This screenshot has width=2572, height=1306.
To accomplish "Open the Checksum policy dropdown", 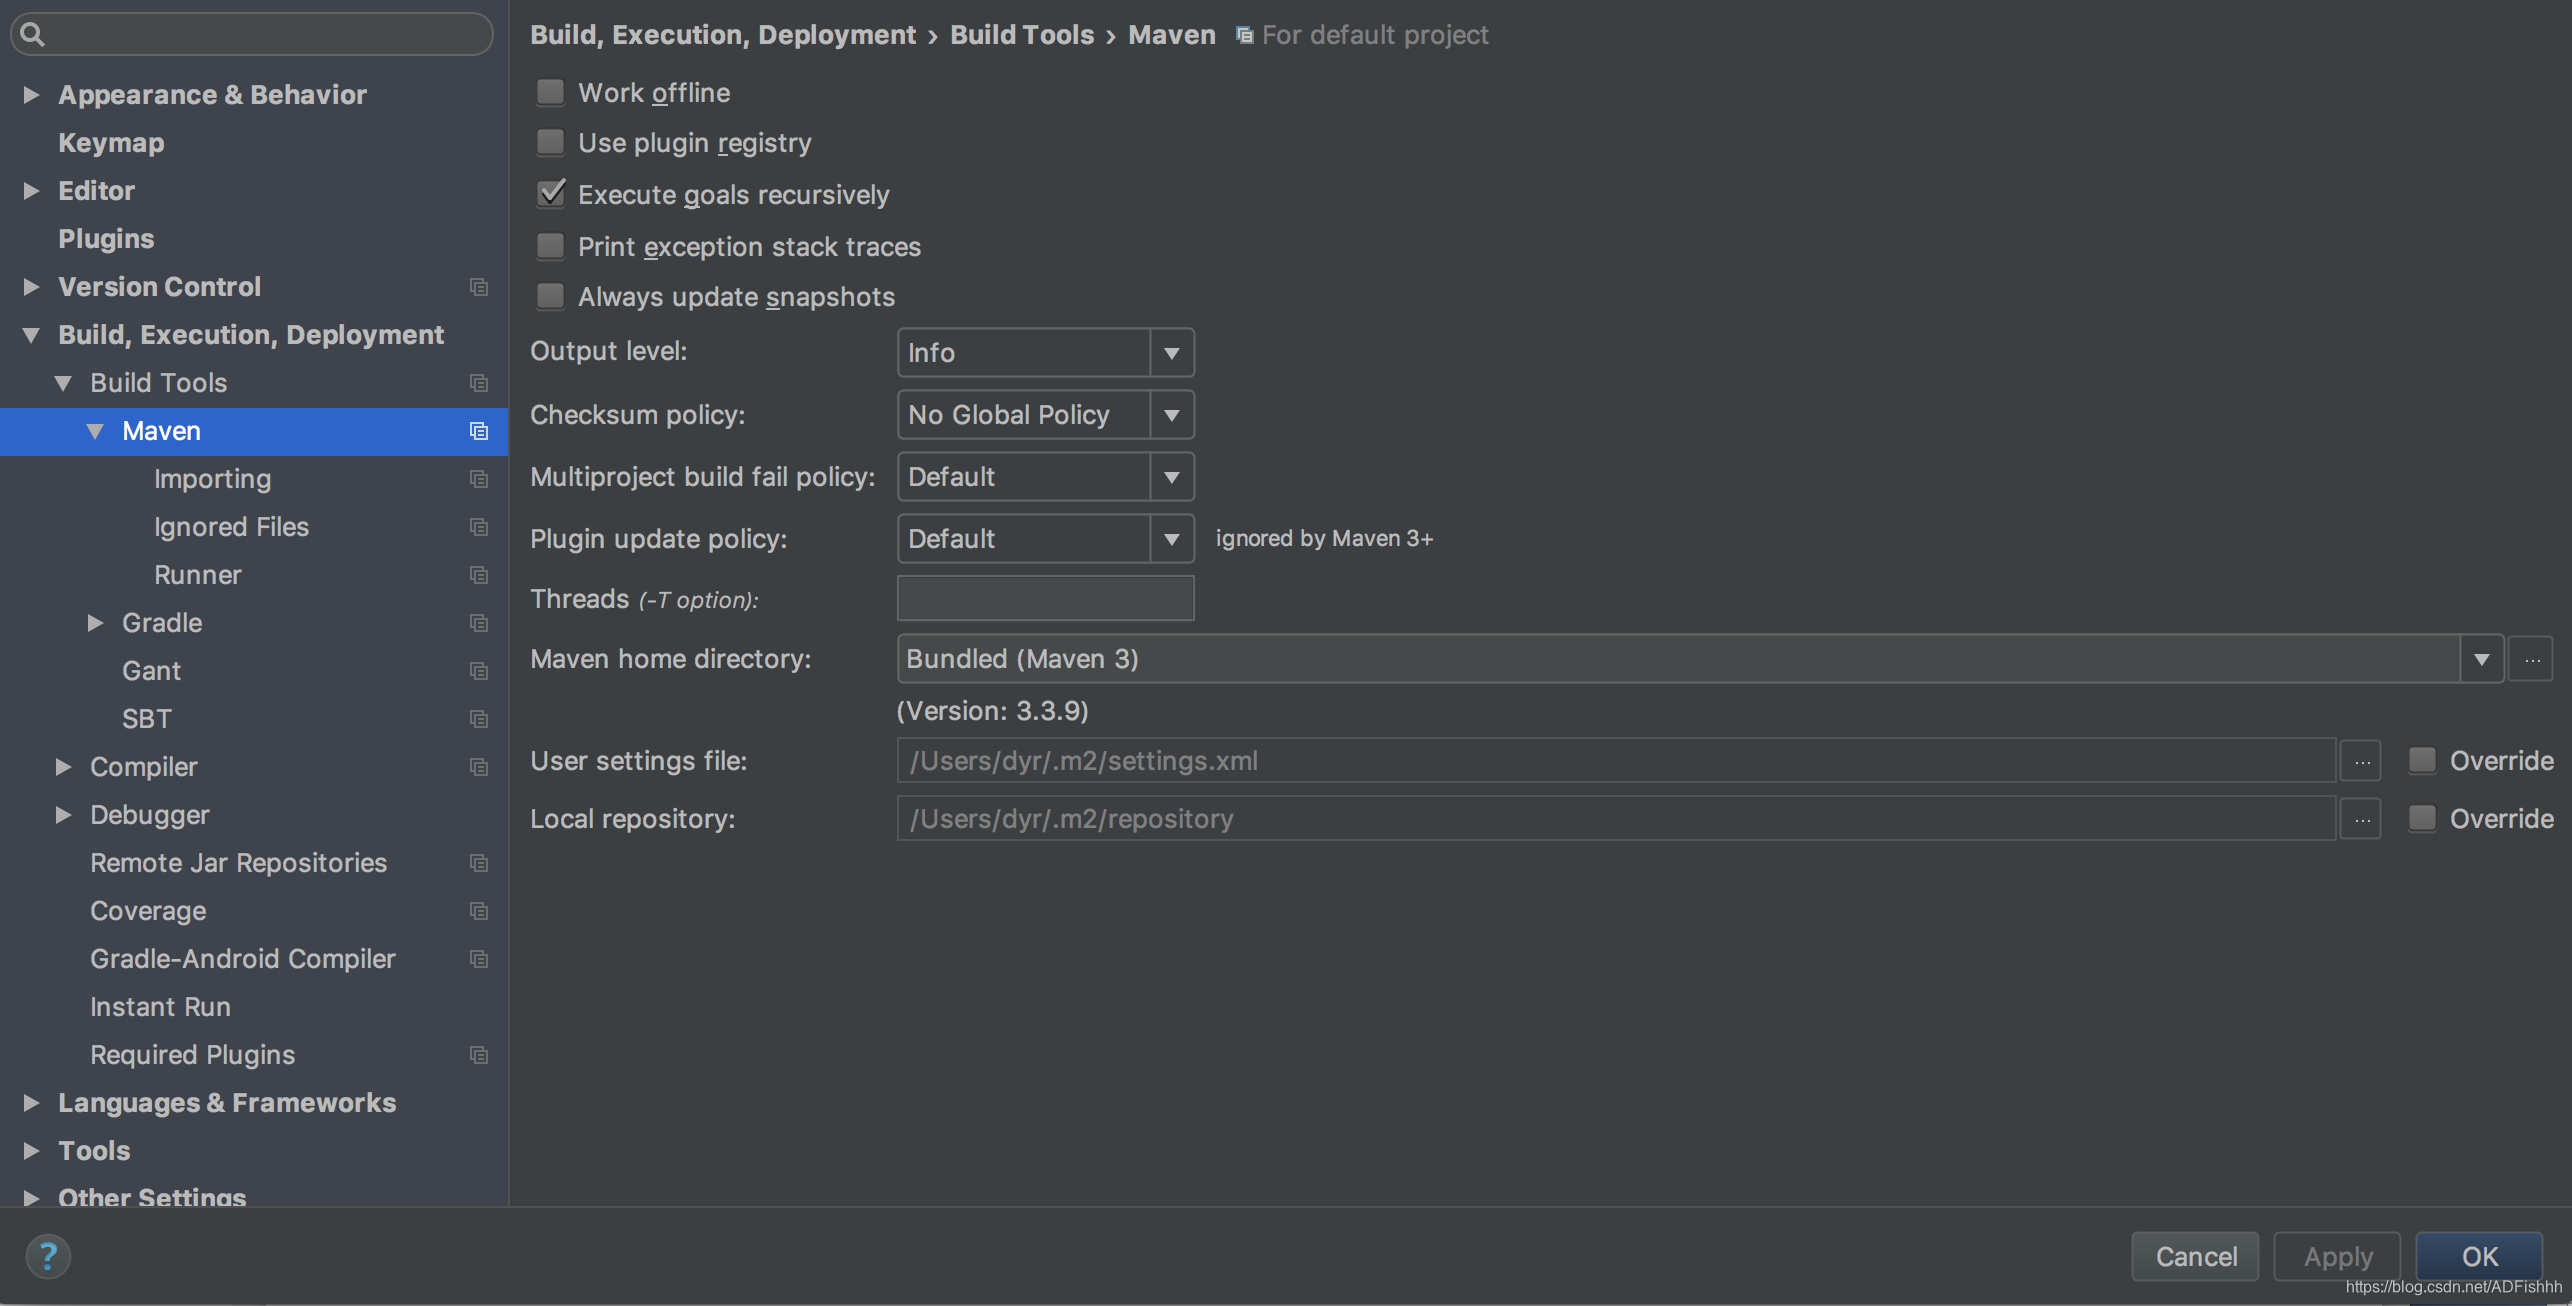I will 1171,414.
